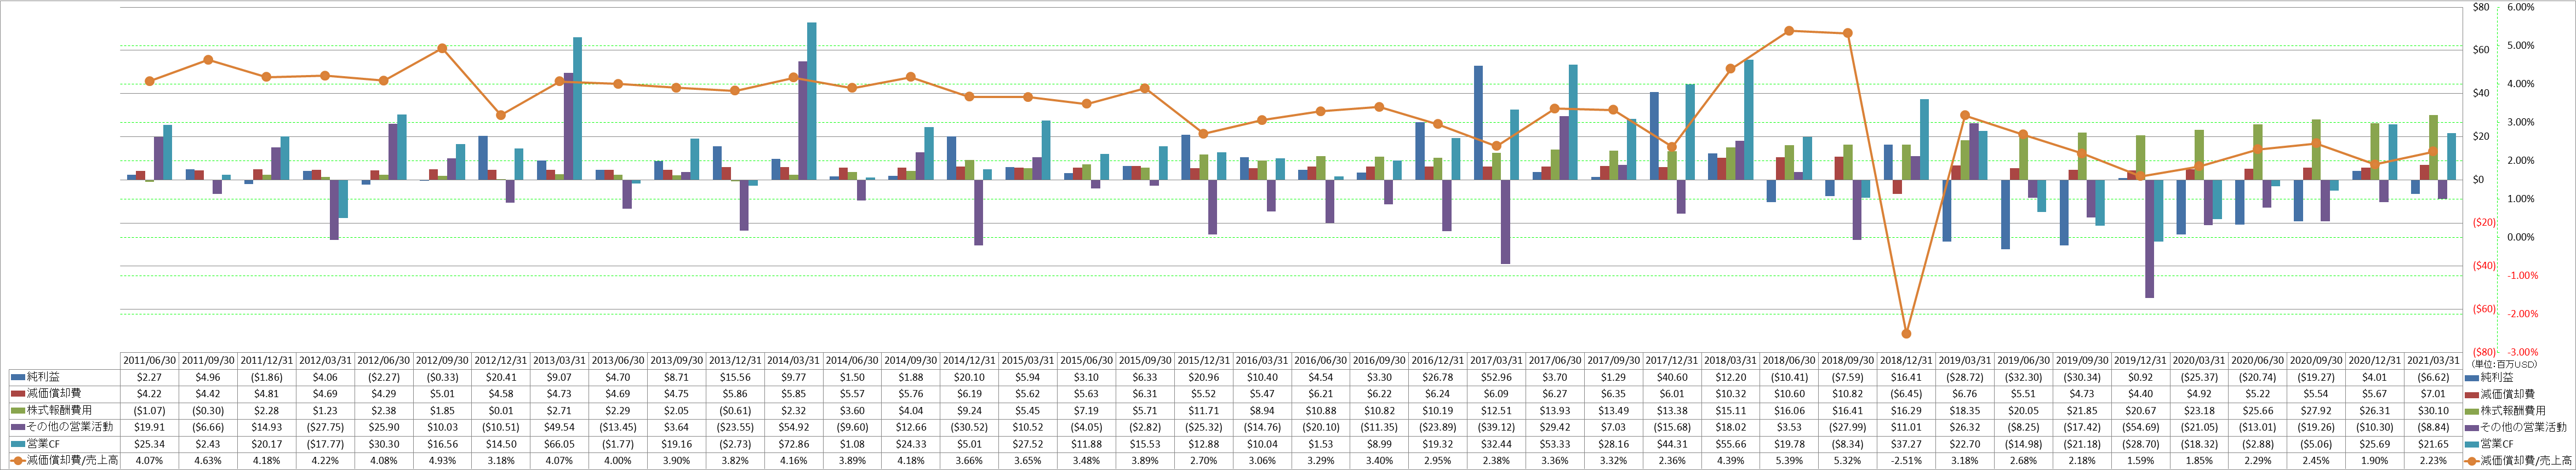Click the tallest teal 営業CF bar at 2014/03/31
The image size is (2576, 470).
tap(812, 101)
